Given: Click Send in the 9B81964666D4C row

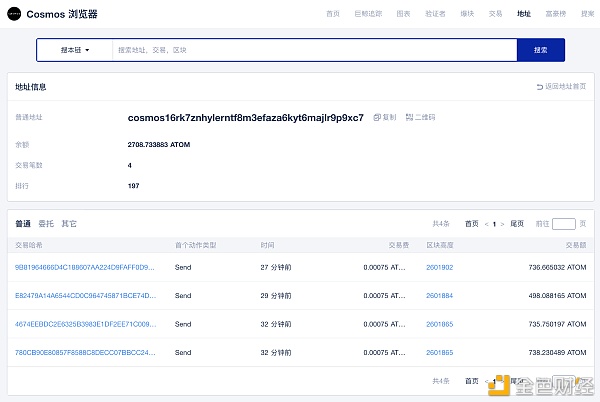Looking at the screenshot, I should (x=183, y=267).
